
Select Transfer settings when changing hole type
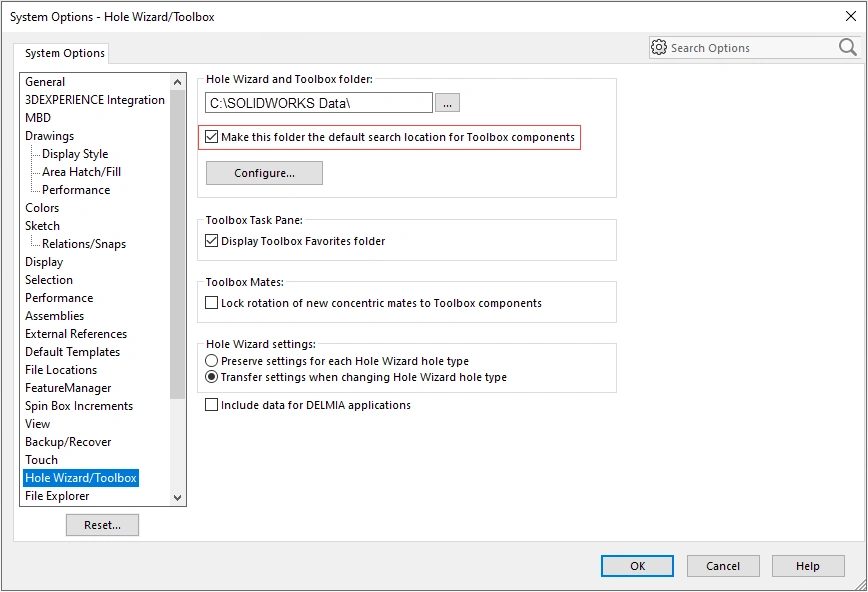coord(212,378)
